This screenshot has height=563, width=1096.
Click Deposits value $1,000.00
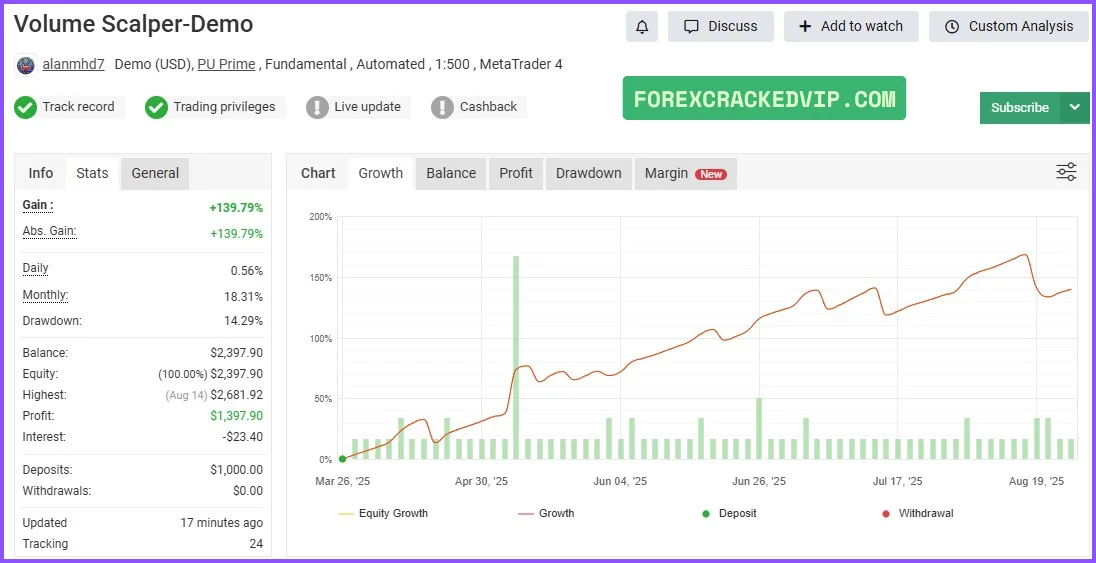[237, 470]
